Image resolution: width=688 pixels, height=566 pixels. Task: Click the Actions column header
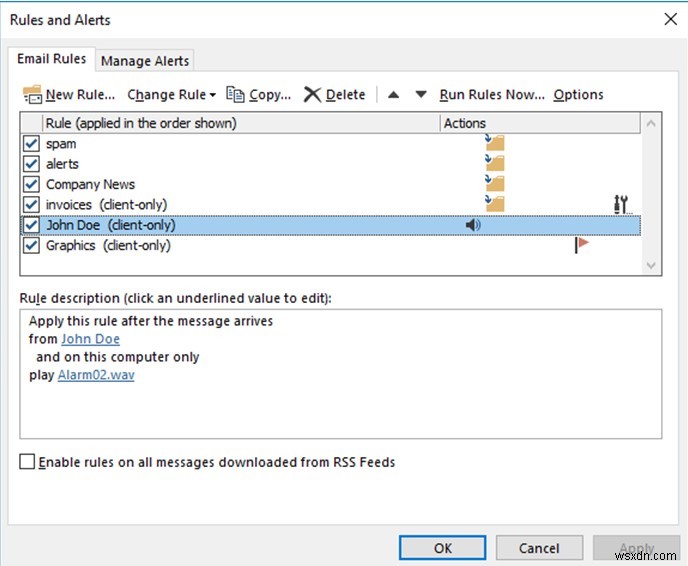pyautogui.click(x=540, y=123)
